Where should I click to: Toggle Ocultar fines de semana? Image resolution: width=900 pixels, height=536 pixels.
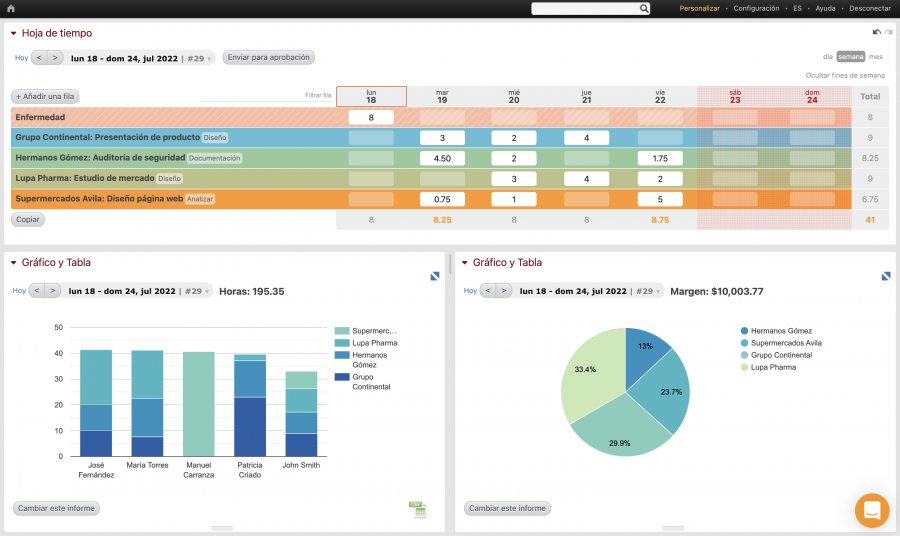845,75
